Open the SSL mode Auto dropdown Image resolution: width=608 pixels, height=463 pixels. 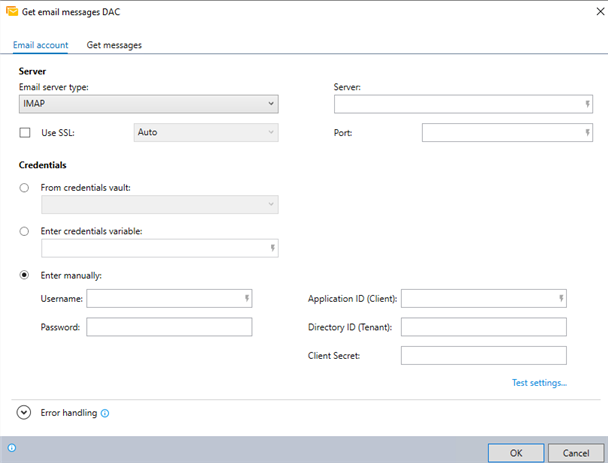pos(206,132)
